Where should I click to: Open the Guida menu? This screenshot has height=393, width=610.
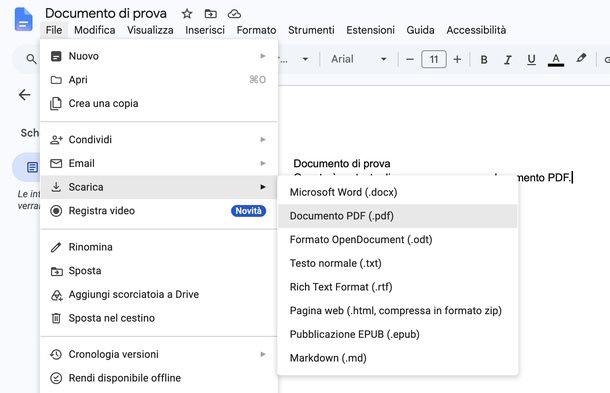(x=421, y=30)
